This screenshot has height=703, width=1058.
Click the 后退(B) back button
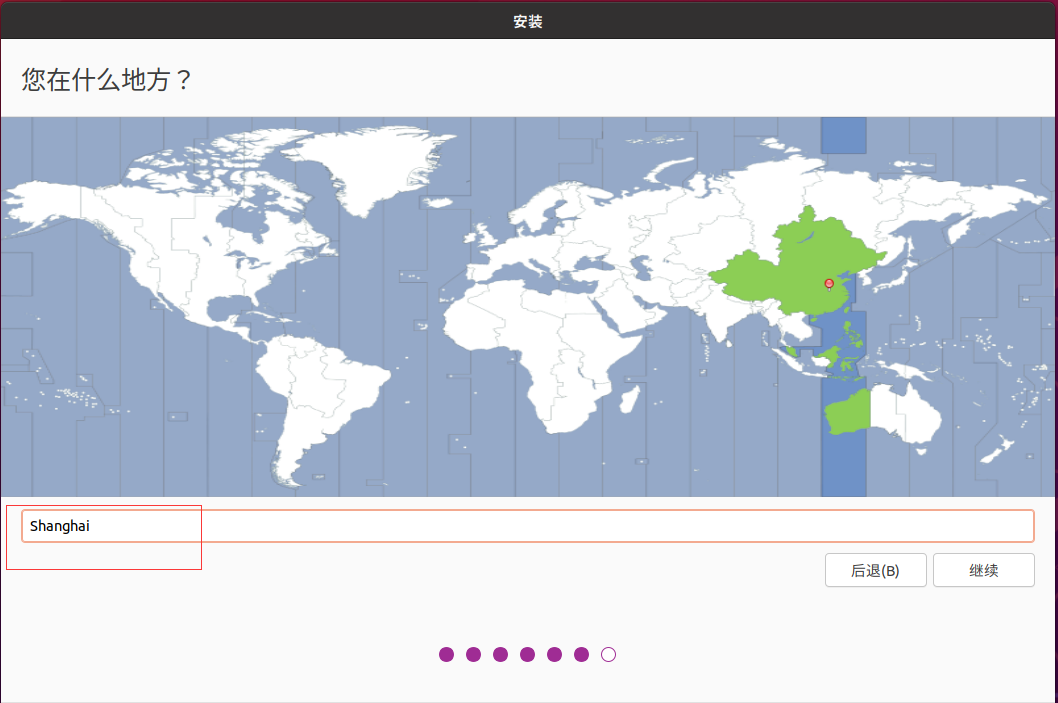click(x=876, y=571)
